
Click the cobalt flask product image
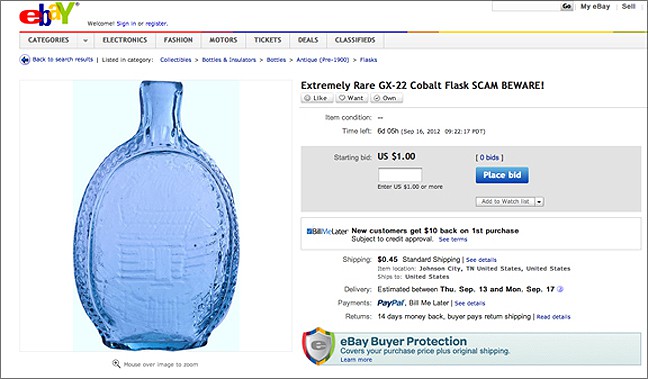point(156,216)
